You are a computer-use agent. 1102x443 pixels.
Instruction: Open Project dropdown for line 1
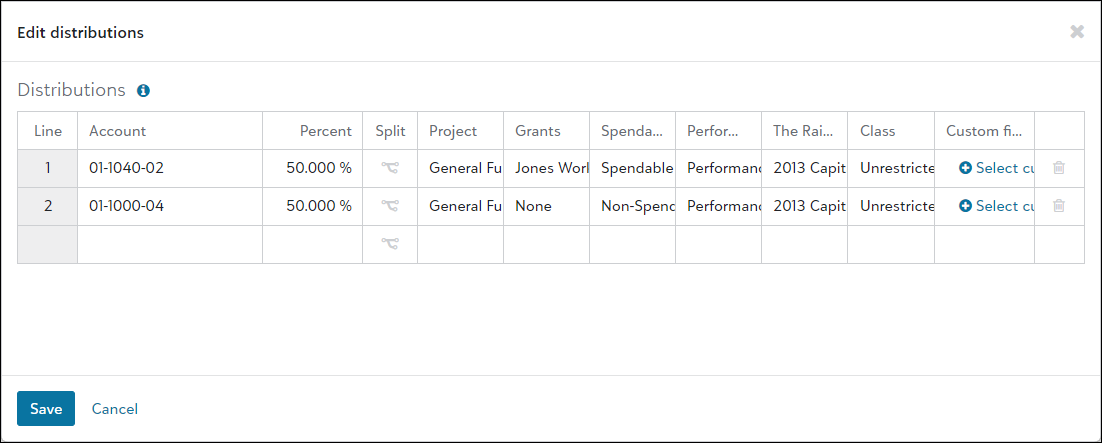coord(460,168)
